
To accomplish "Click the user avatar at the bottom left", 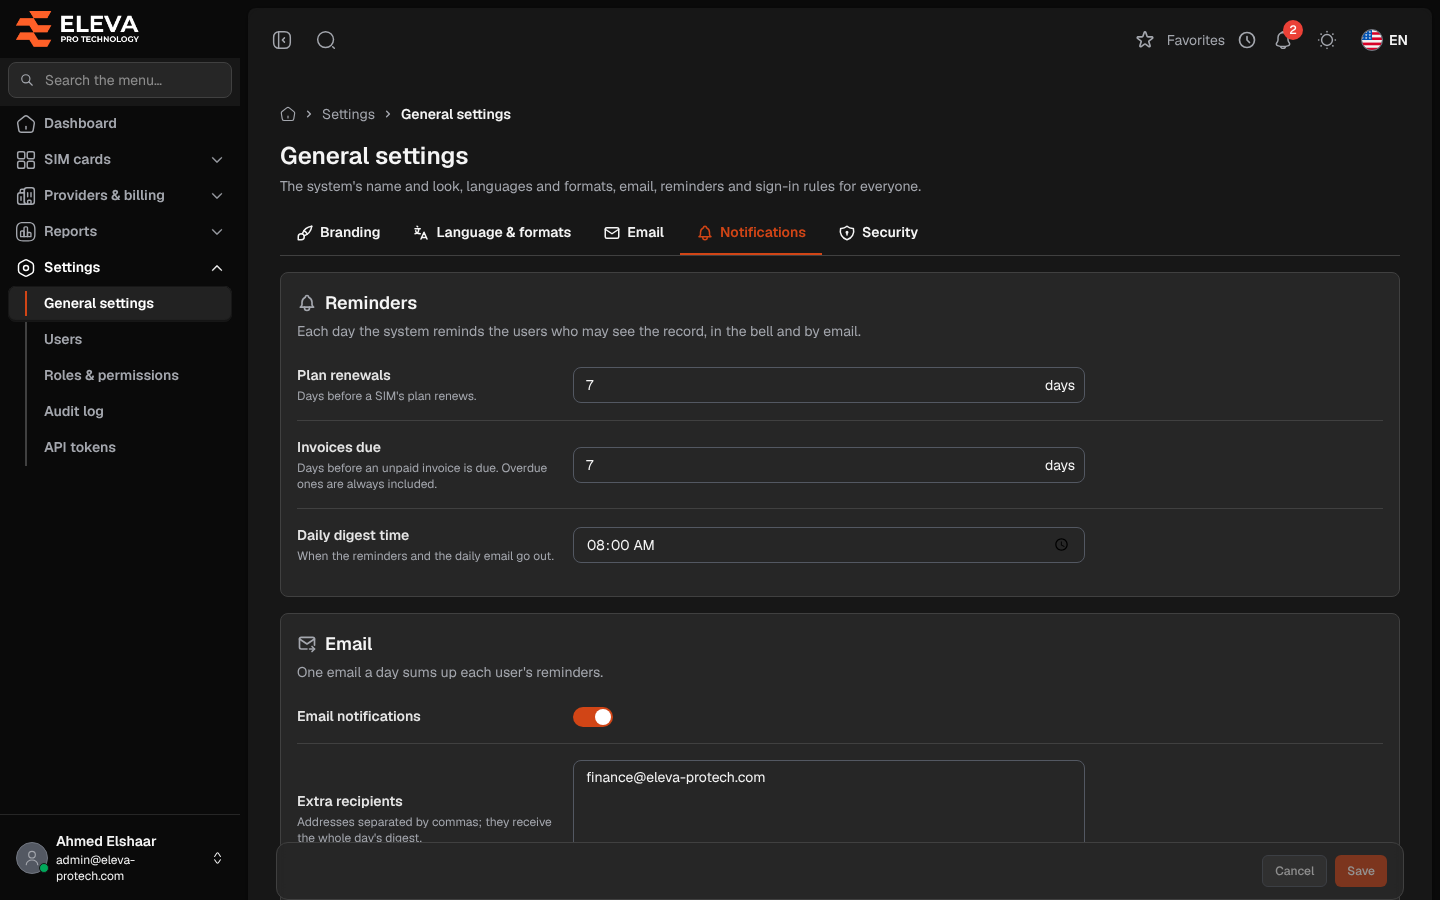I will (32, 858).
